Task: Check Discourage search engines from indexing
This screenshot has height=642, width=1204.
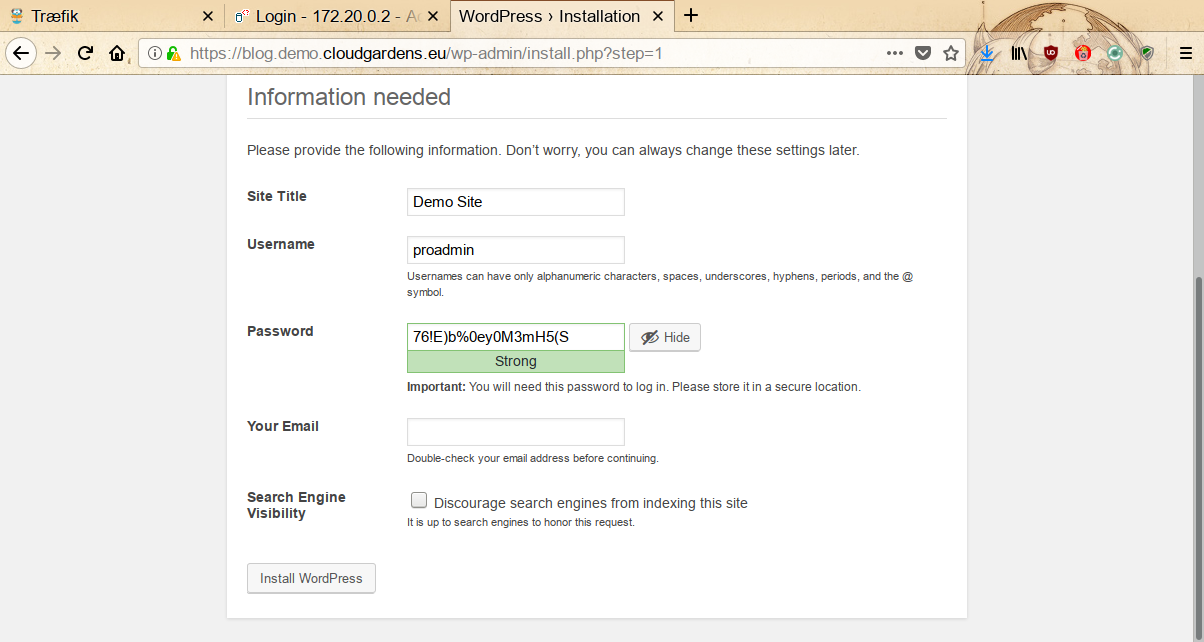Action: (419, 501)
